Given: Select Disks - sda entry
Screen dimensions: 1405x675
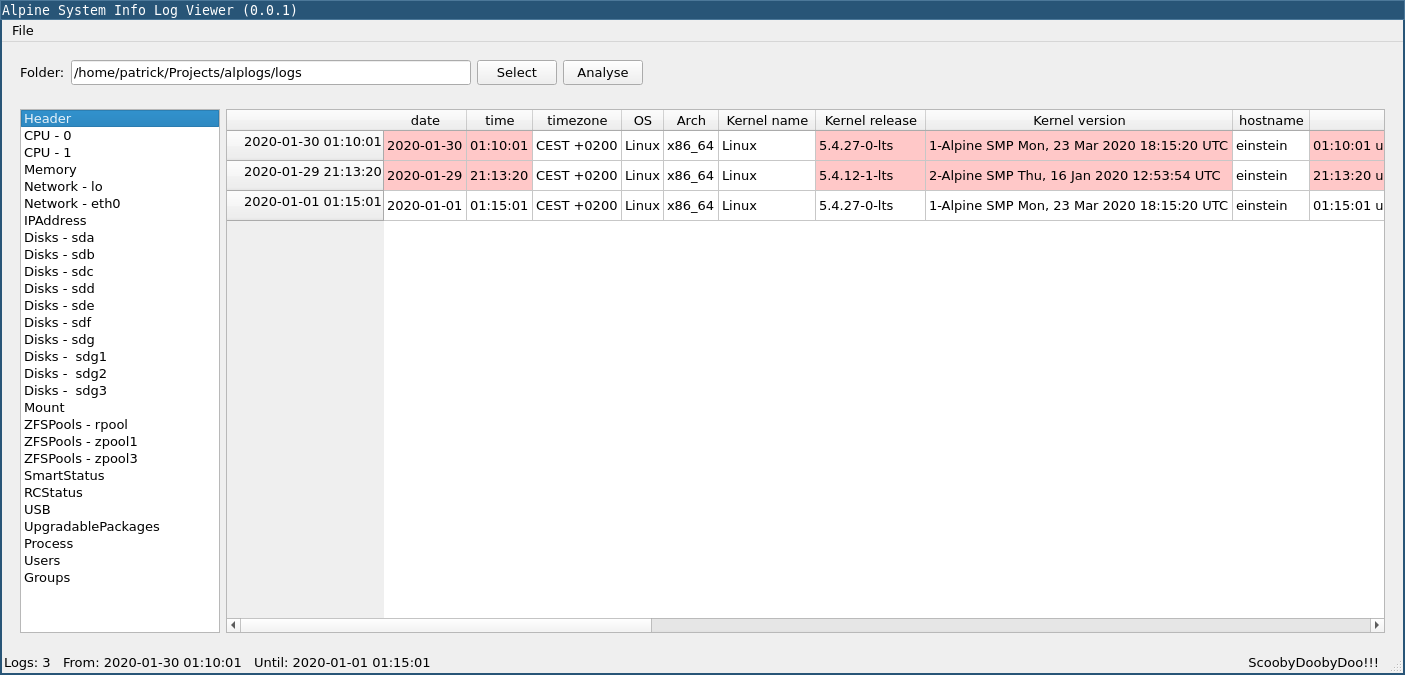Looking at the screenshot, I should tap(120, 238).
